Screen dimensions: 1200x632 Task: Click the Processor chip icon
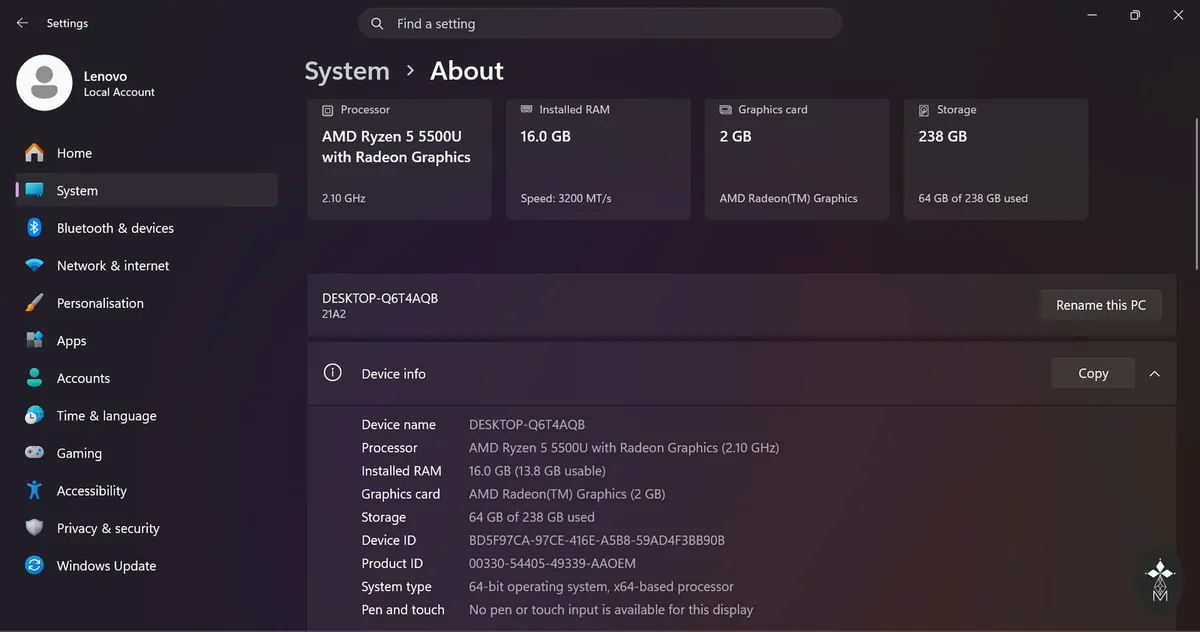click(x=327, y=110)
